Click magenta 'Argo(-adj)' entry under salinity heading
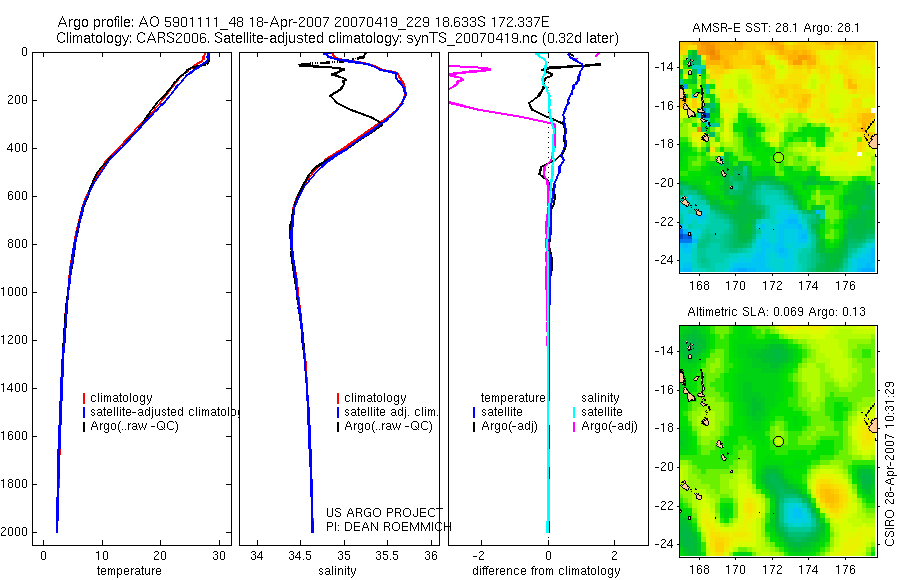The image size is (900, 580). click(609, 426)
